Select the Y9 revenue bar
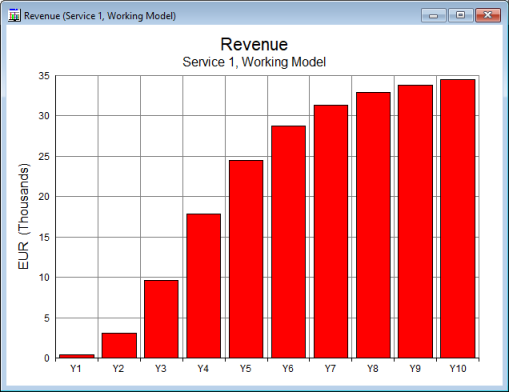Viewport: 509px width, 392px height. pos(415,222)
